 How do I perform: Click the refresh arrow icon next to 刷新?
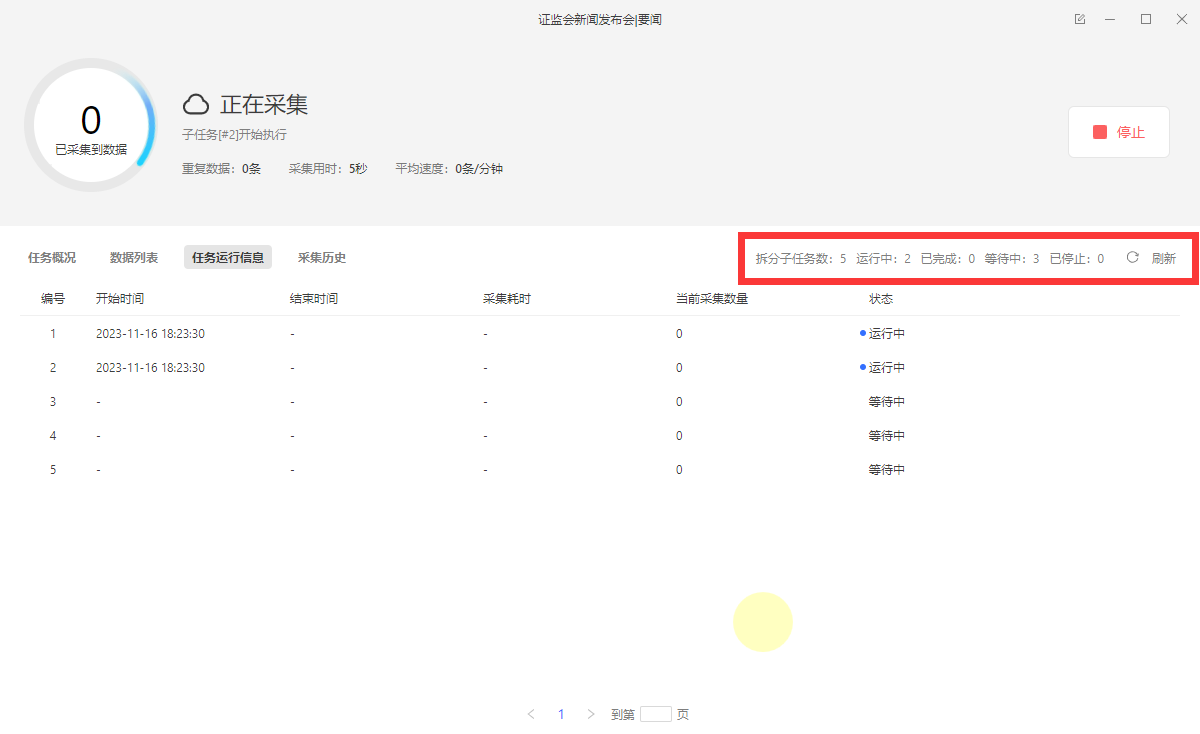(x=1133, y=257)
